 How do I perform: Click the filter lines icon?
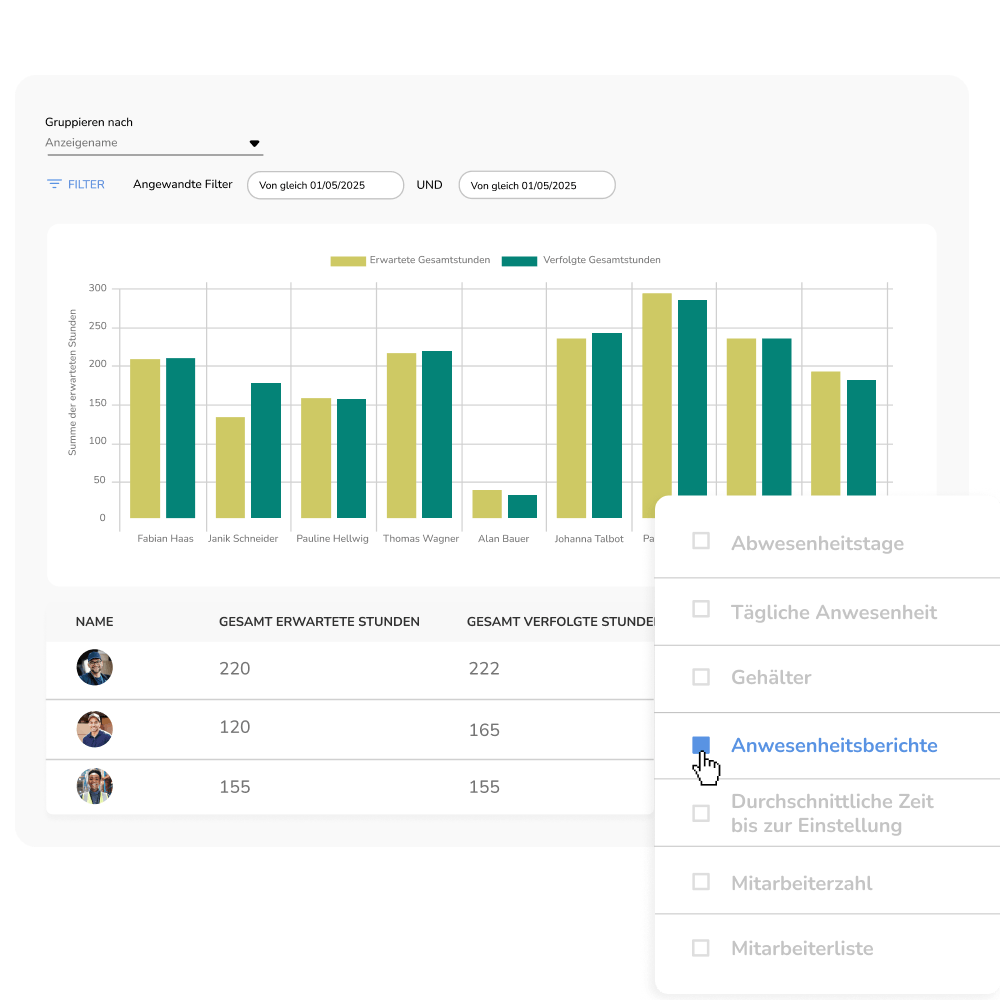(x=54, y=184)
